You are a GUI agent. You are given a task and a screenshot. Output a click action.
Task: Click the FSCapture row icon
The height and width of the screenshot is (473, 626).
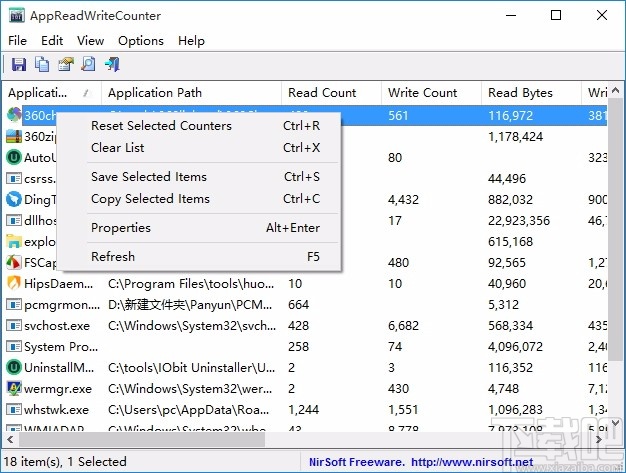tap(14, 262)
